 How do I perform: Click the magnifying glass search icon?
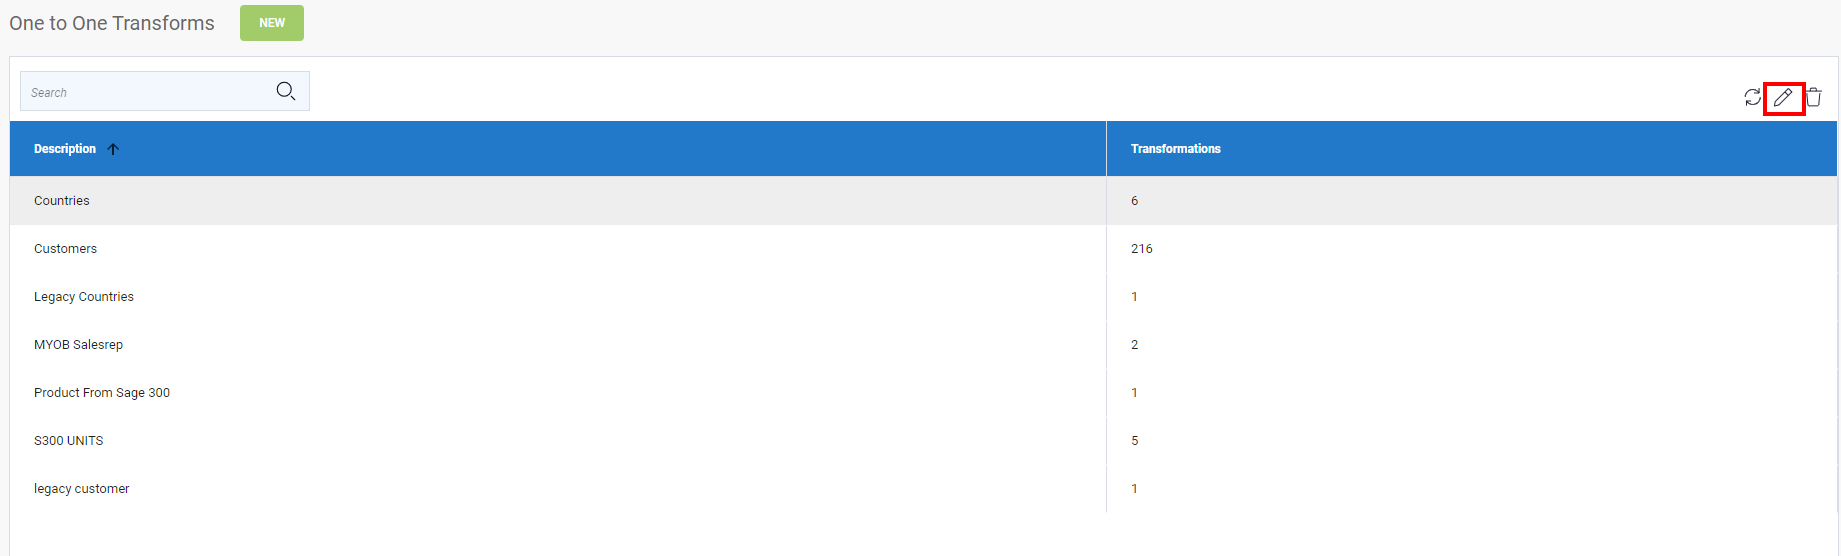point(286,91)
